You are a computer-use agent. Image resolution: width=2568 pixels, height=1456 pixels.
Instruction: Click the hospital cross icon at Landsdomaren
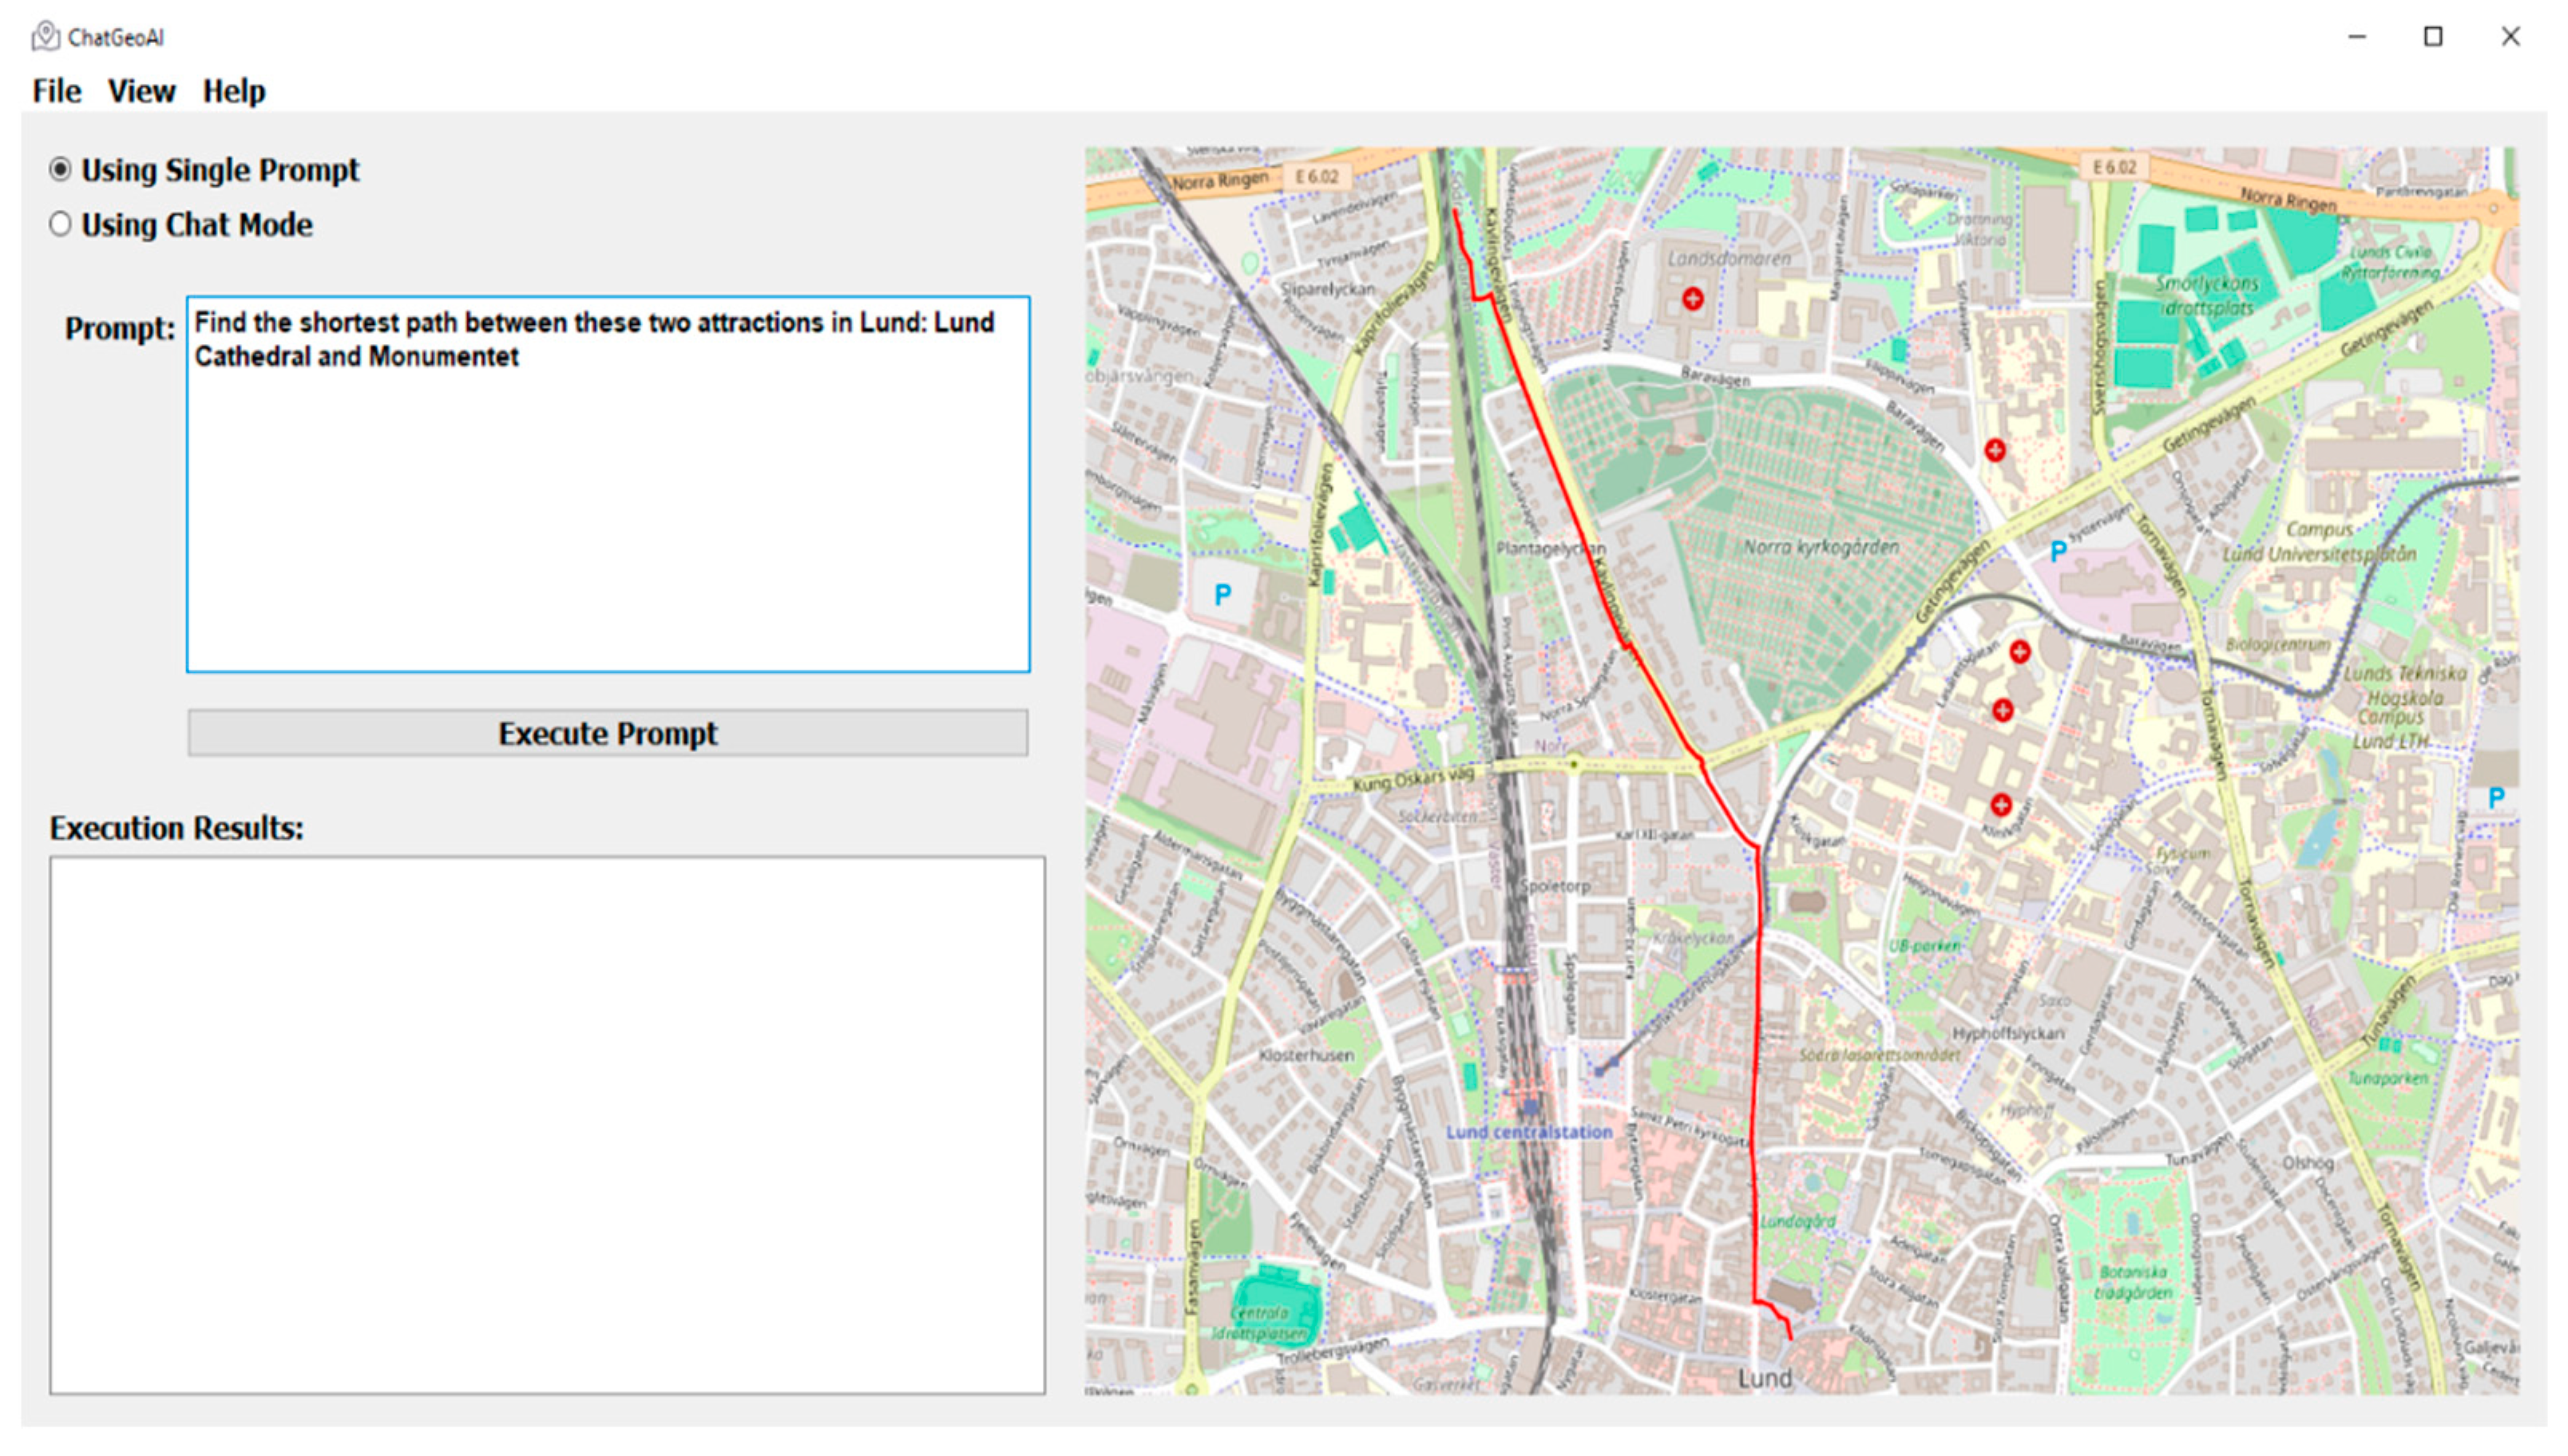pos(1692,298)
